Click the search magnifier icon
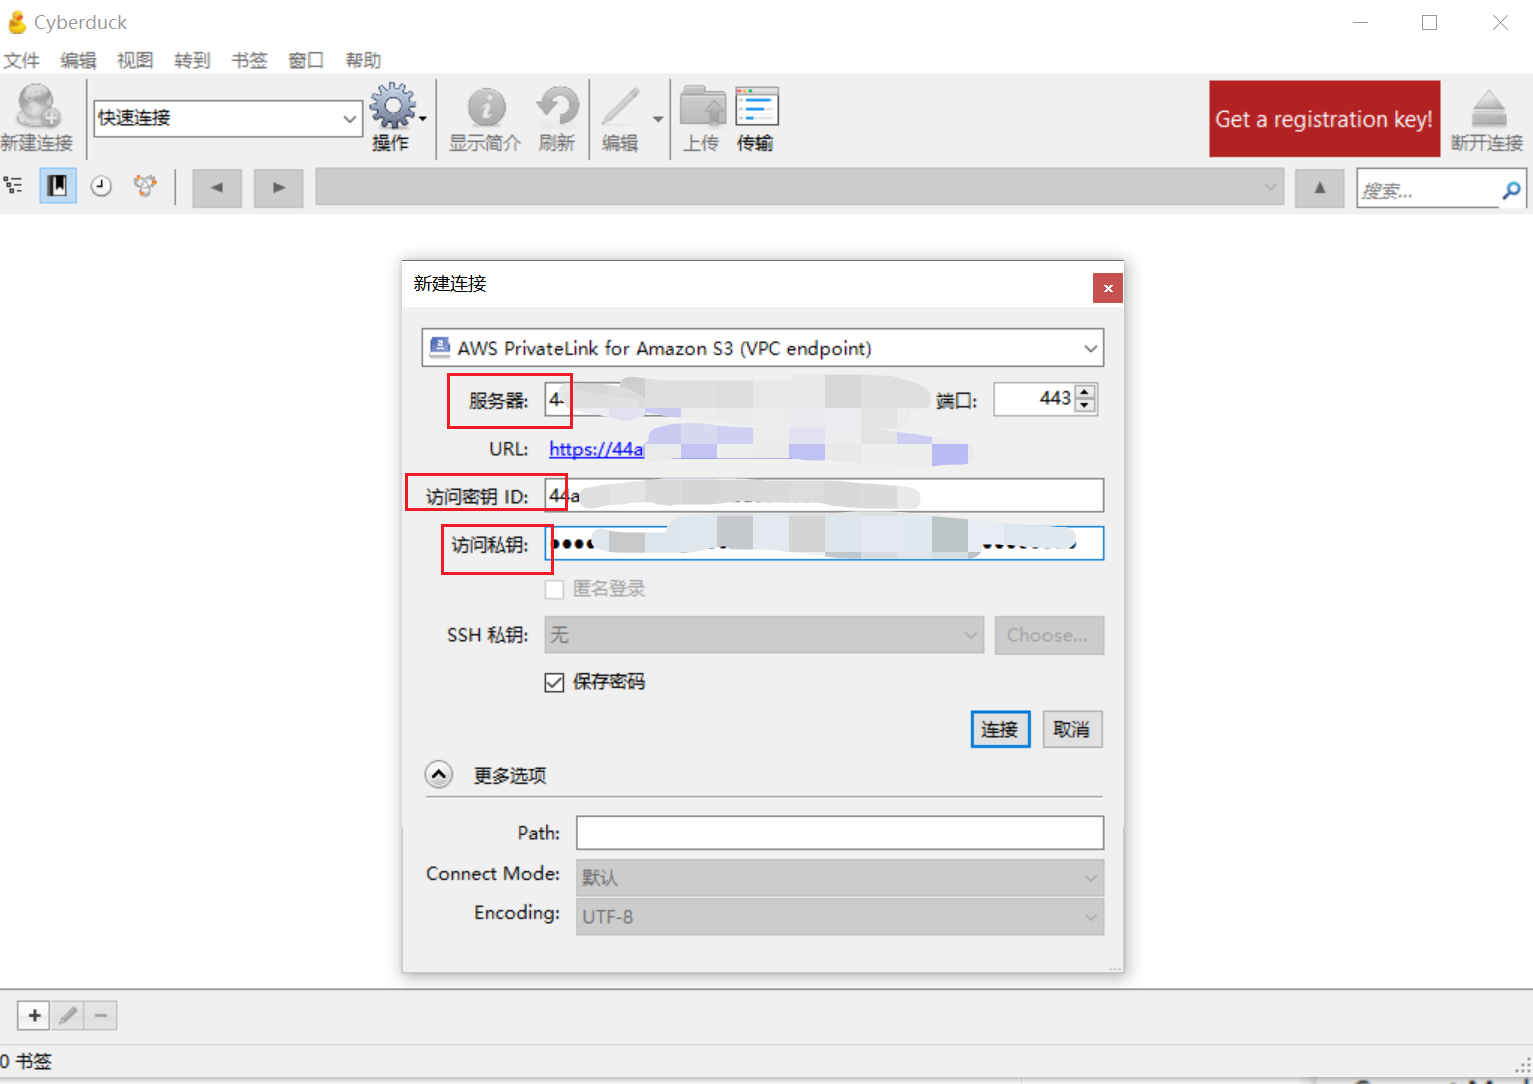Viewport: 1533px width, 1084px height. point(1511,189)
